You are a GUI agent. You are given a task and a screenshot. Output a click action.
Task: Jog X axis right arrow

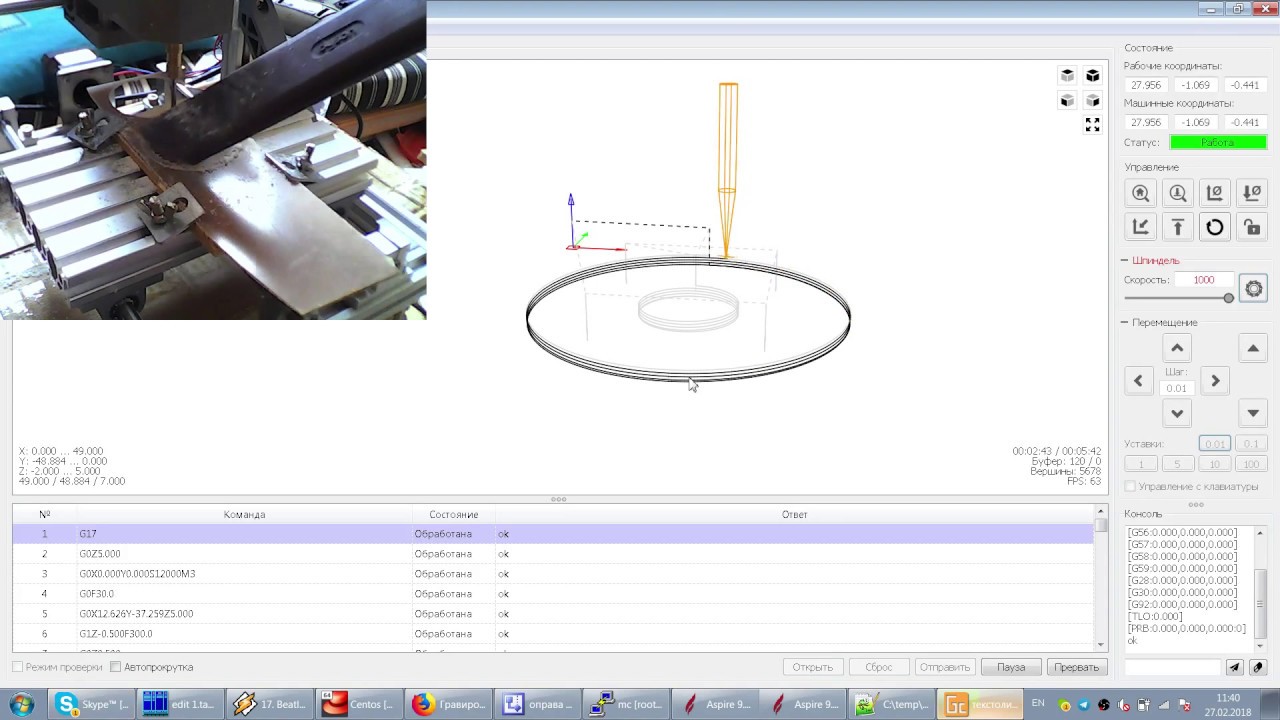click(x=1215, y=381)
